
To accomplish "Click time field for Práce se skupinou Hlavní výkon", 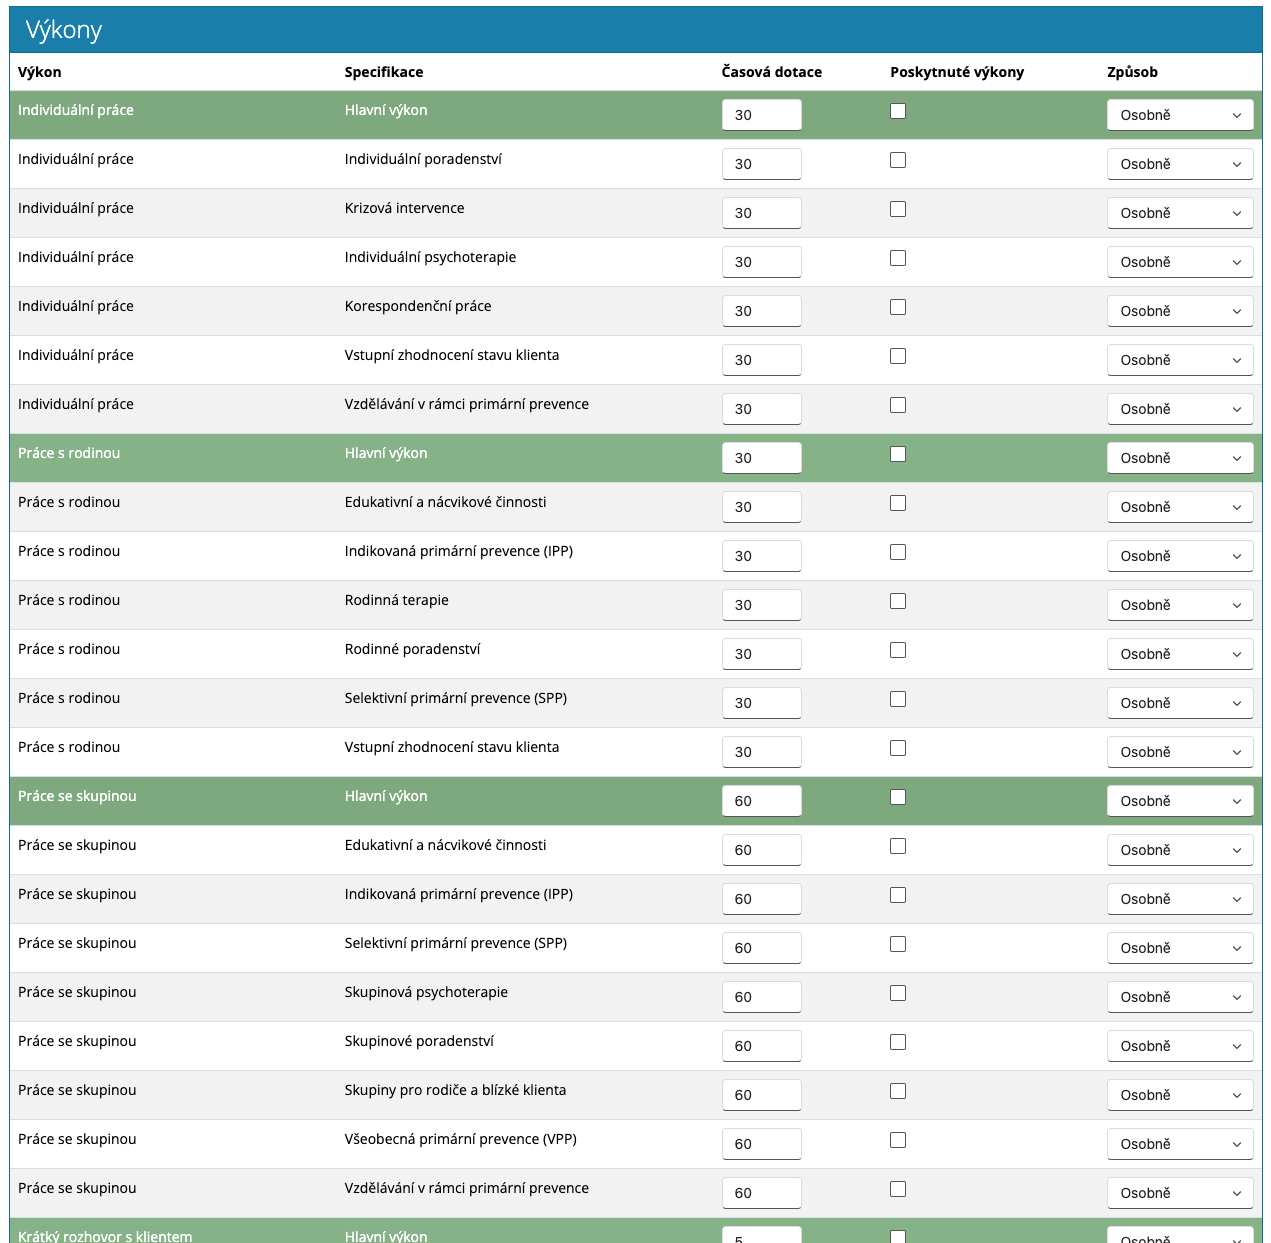I will [x=762, y=801].
